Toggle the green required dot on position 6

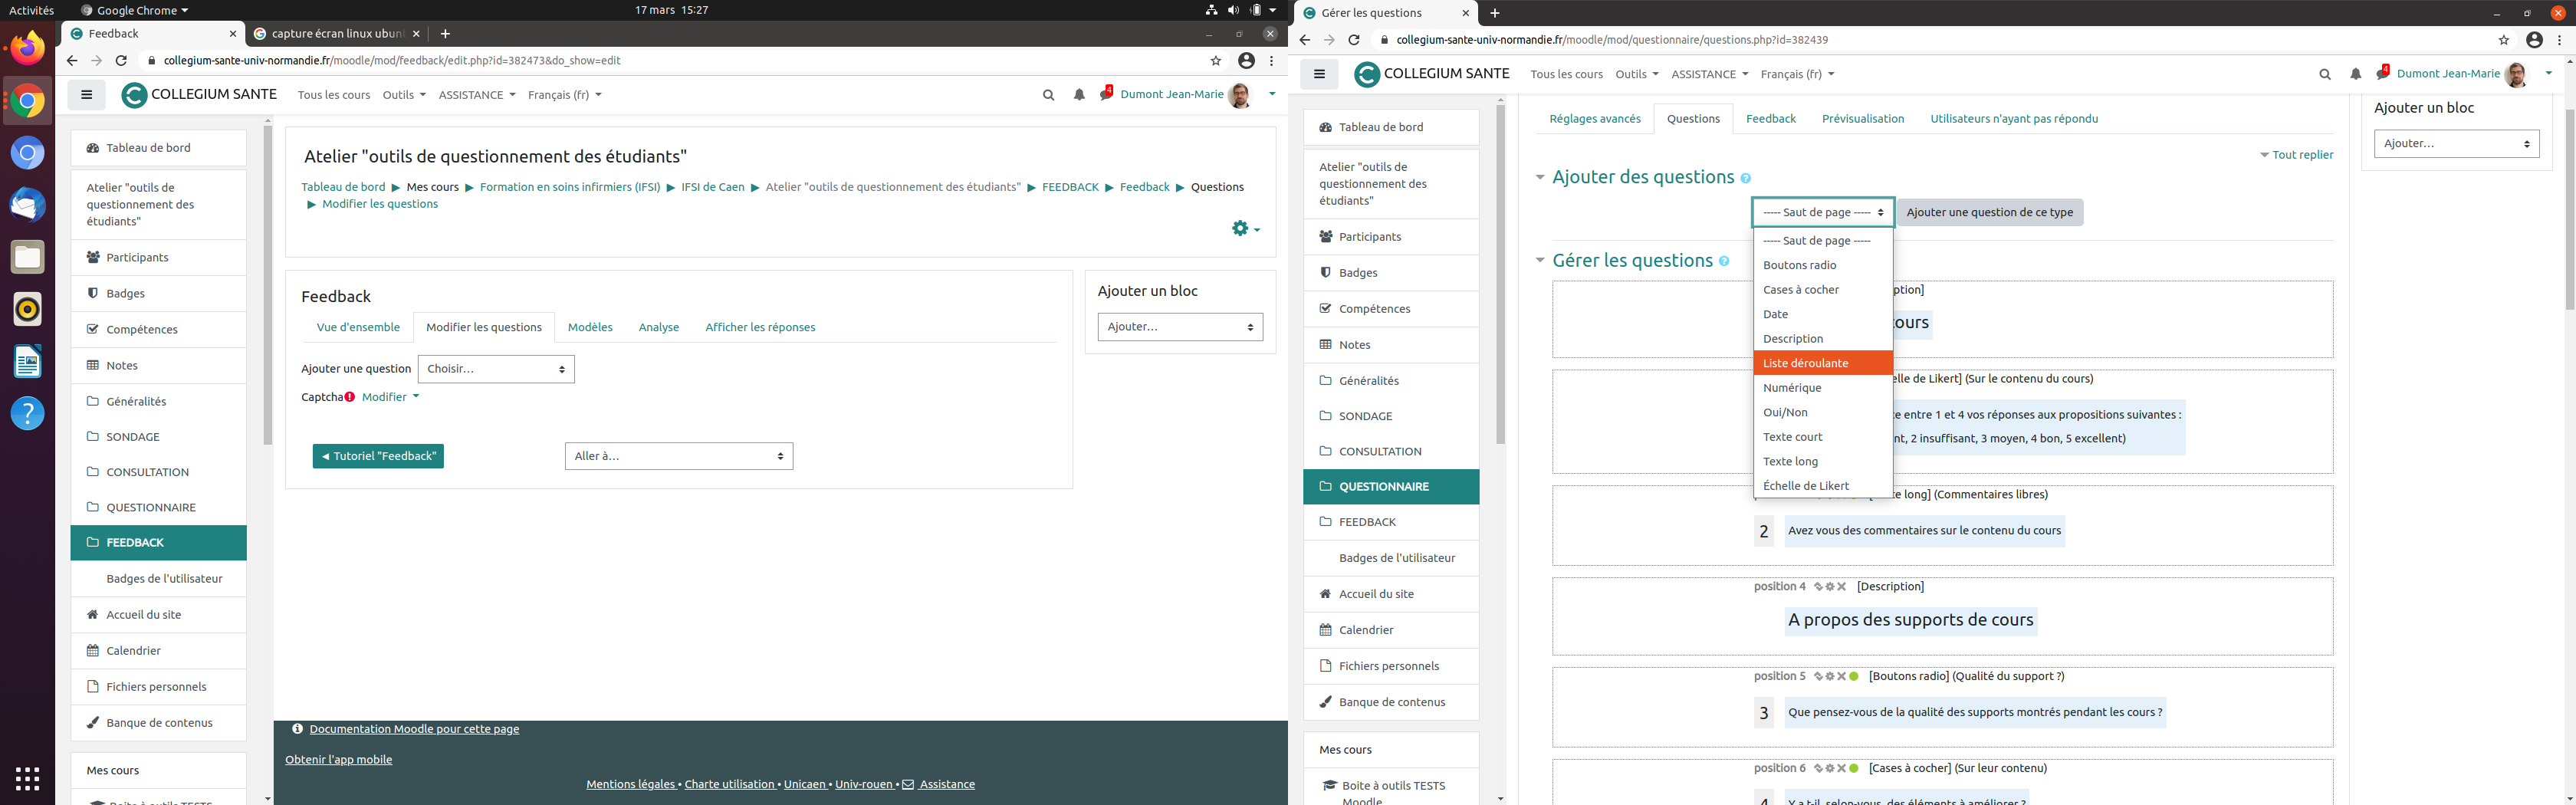click(1853, 769)
